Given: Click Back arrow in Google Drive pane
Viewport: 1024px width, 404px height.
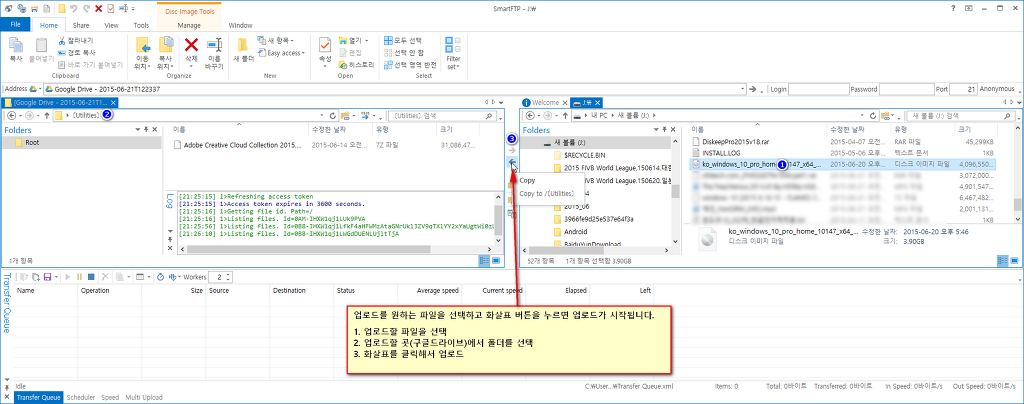Looking at the screenshot, I should coord(11,116).
